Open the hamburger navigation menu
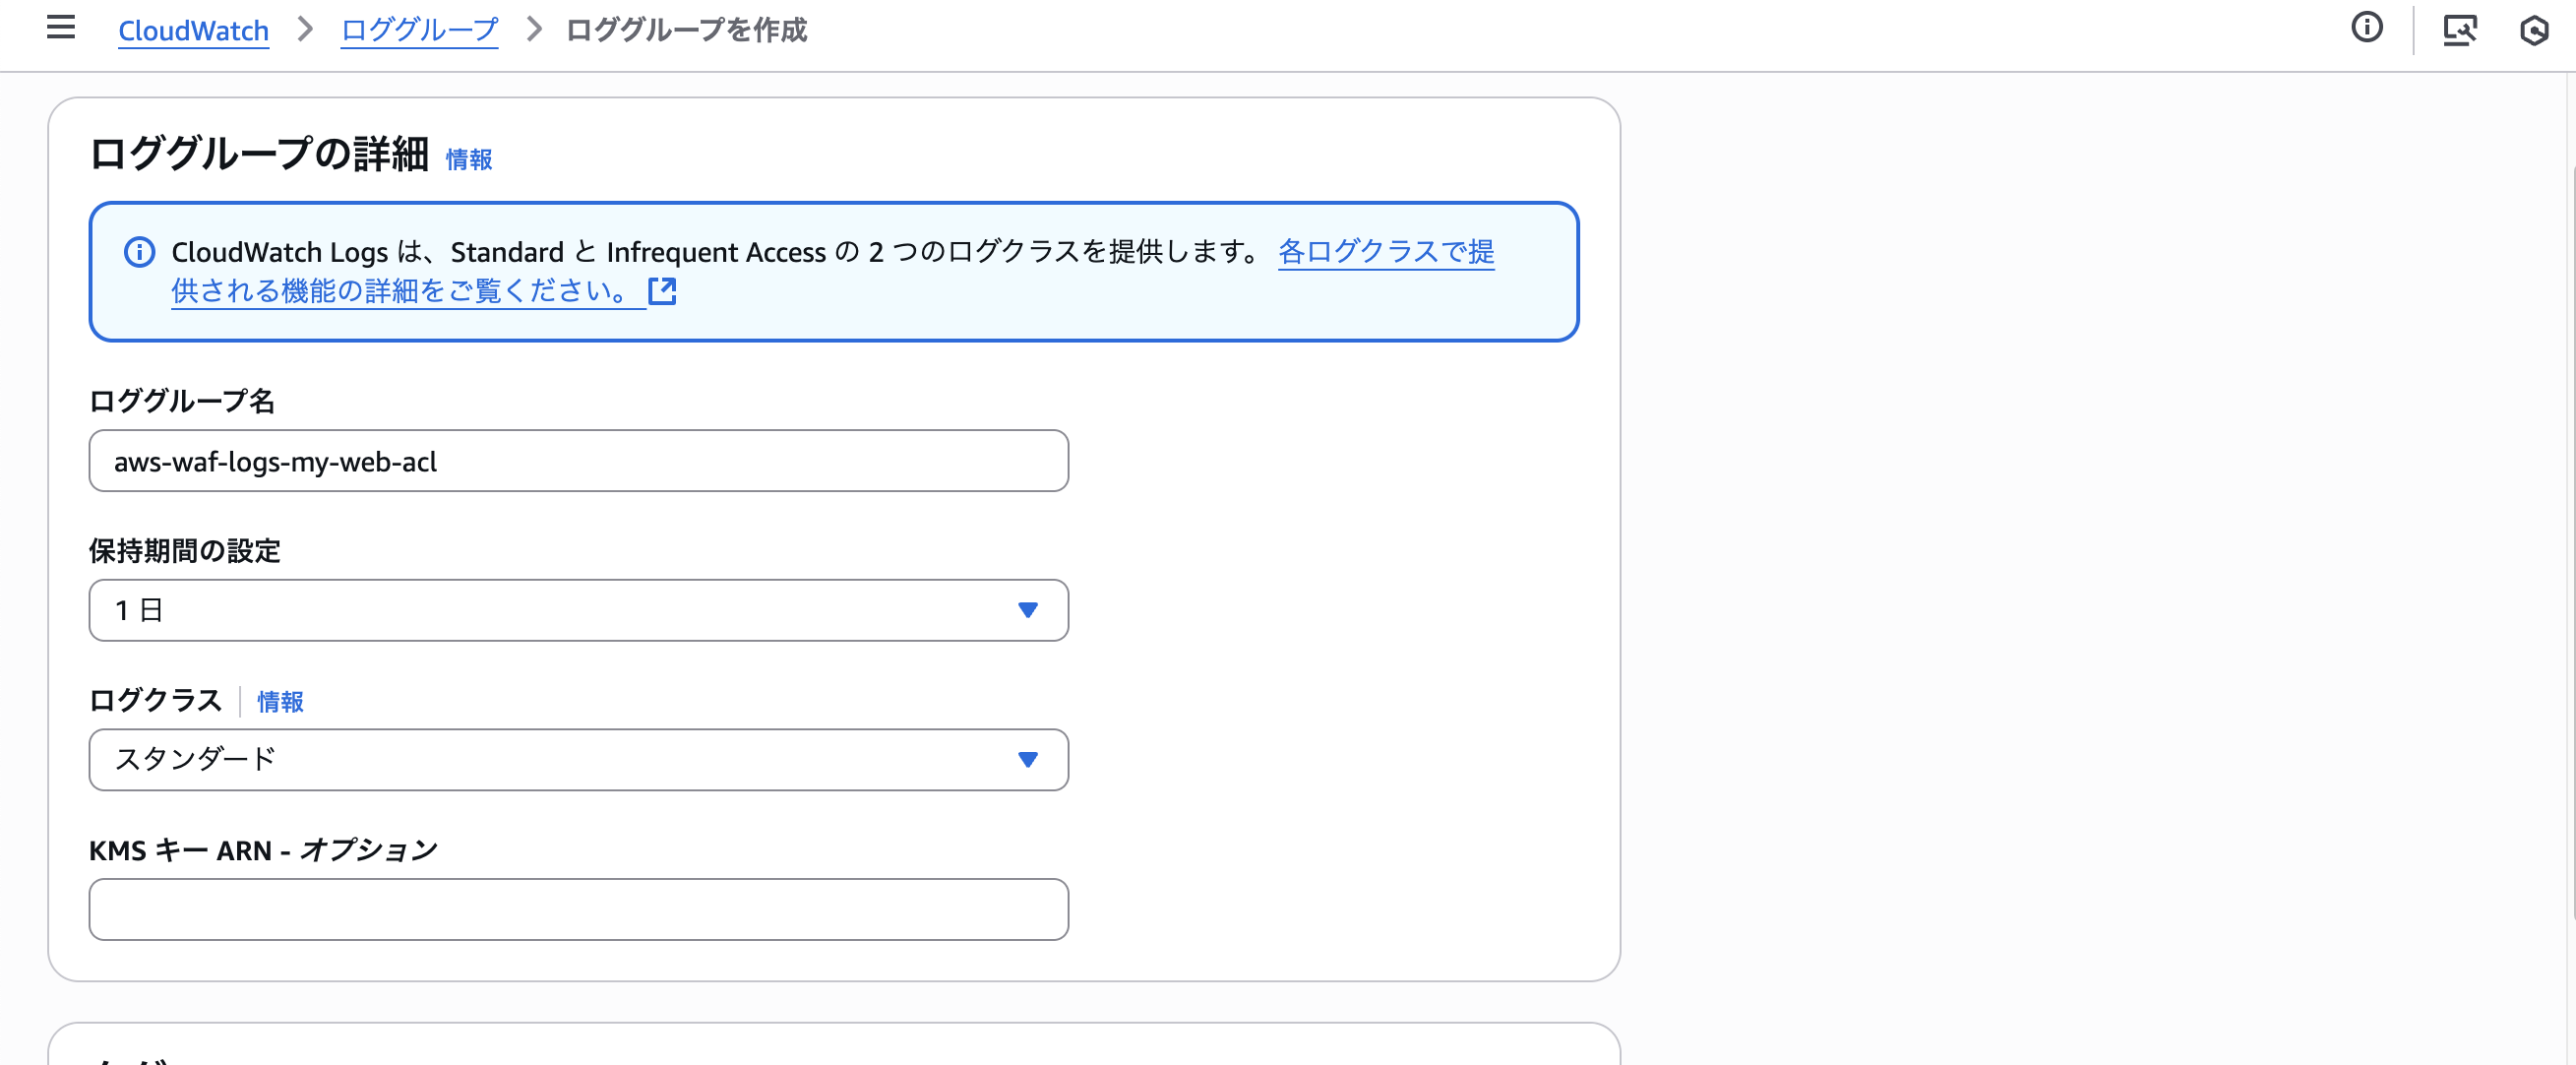Screen dimensions: 2576x1065 click(x=61, y=28)
